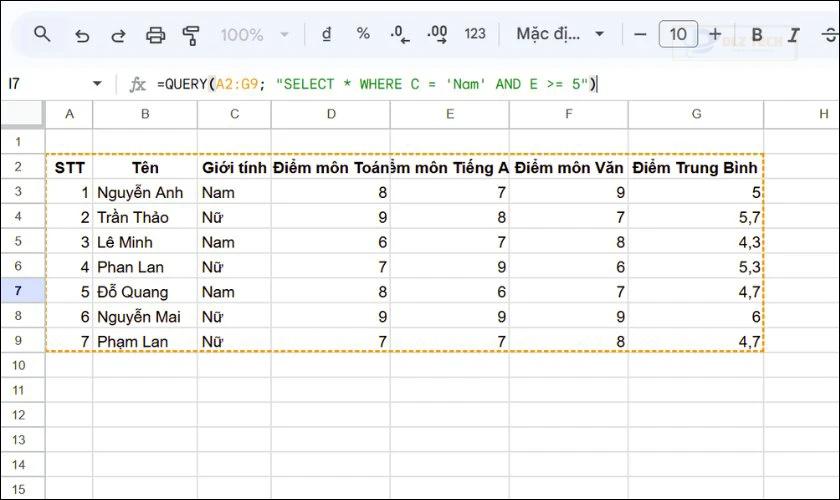Image resolution: width=840 pixels, height=500 pixels.
Task: Select column A header
Action: coord(69,114)
